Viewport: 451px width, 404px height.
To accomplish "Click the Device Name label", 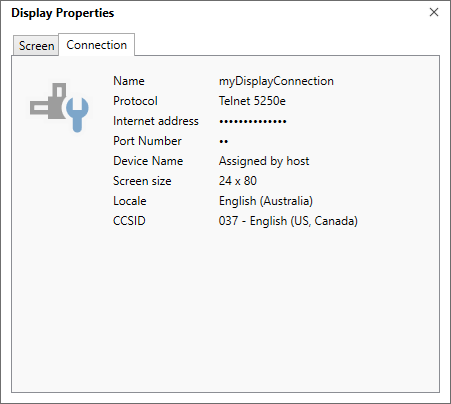I will tap(148, 161).
